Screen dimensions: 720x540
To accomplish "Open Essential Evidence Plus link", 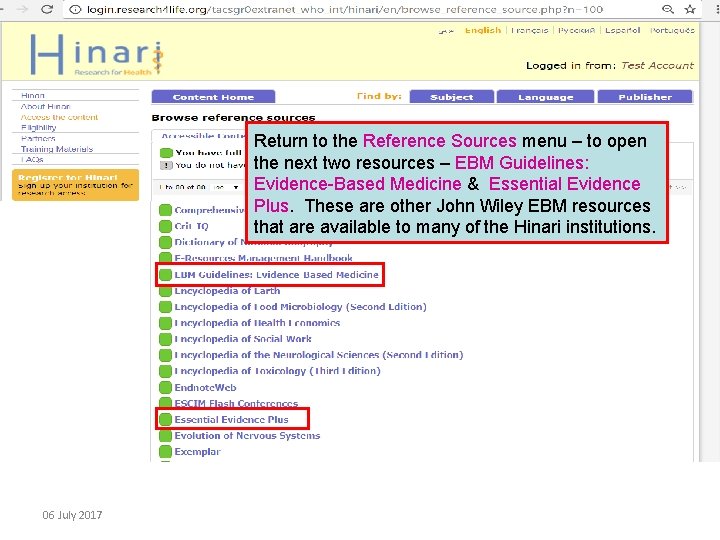I will click(x=231, y=419).
